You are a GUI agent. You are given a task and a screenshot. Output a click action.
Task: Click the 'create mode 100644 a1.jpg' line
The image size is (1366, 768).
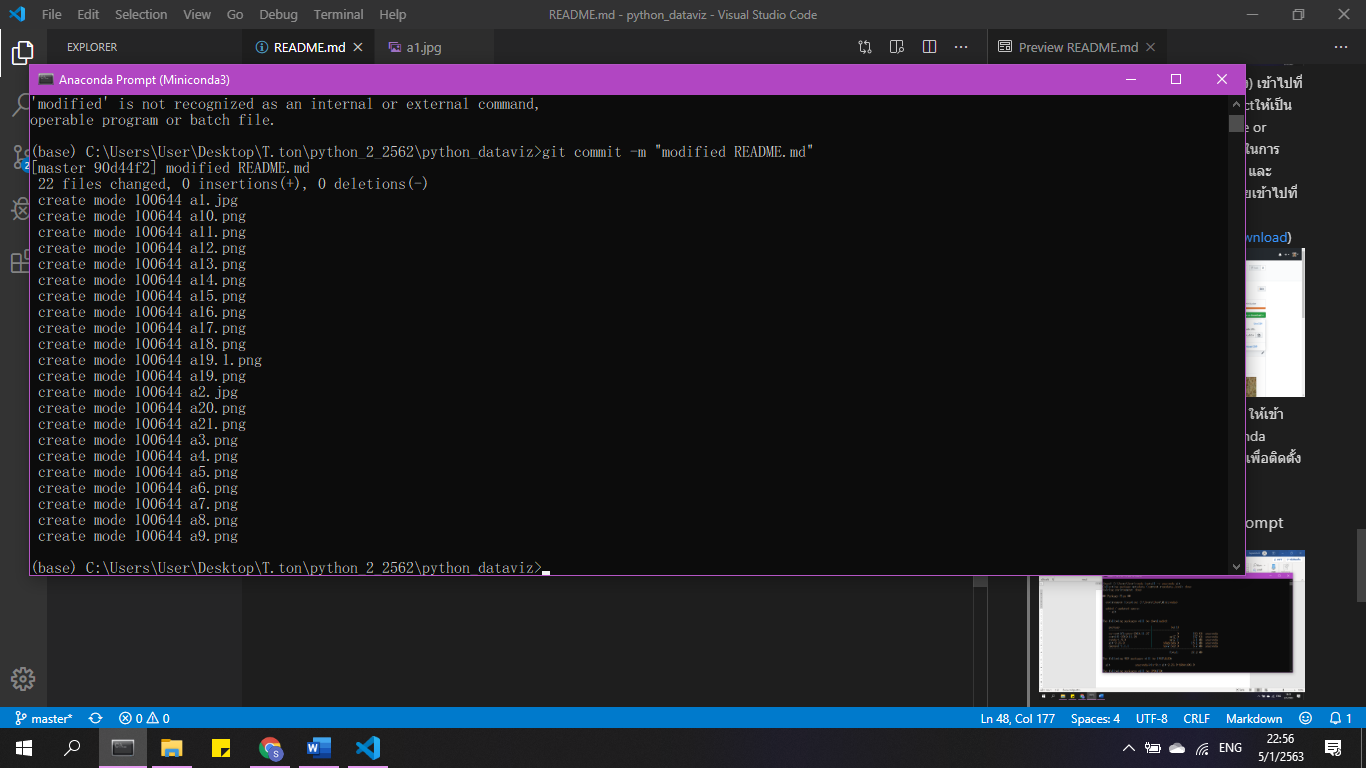pyautogui.click(x=138, y=200)
